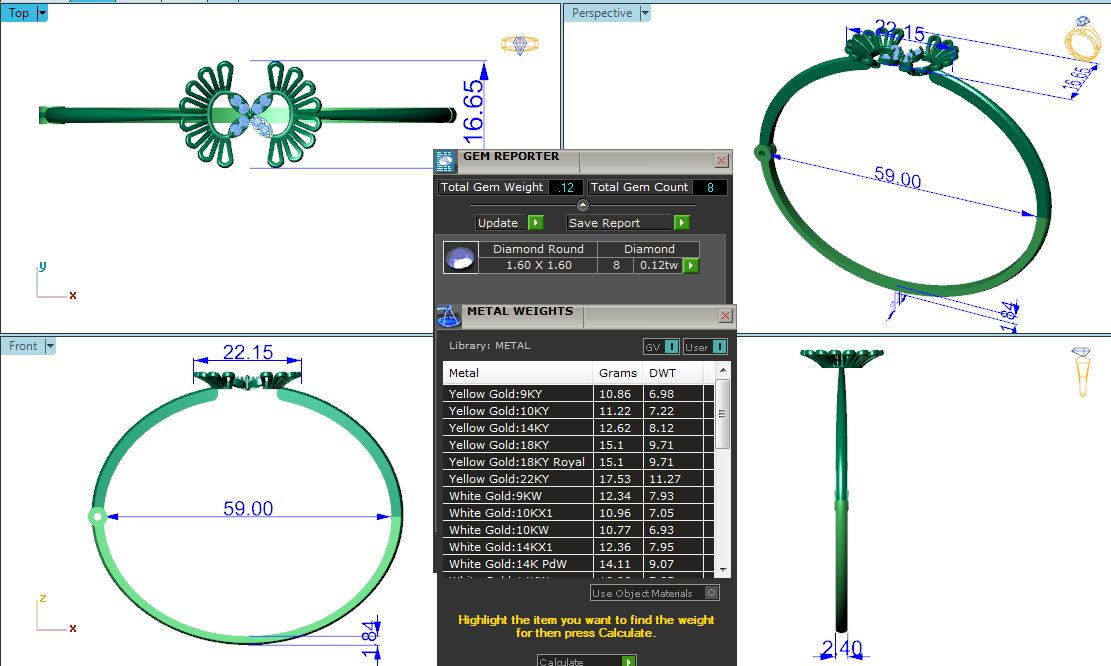Click the ring icon in Perspective viewport
This screenshot has width=1111, height=666.
click(x=1082, y=43)
